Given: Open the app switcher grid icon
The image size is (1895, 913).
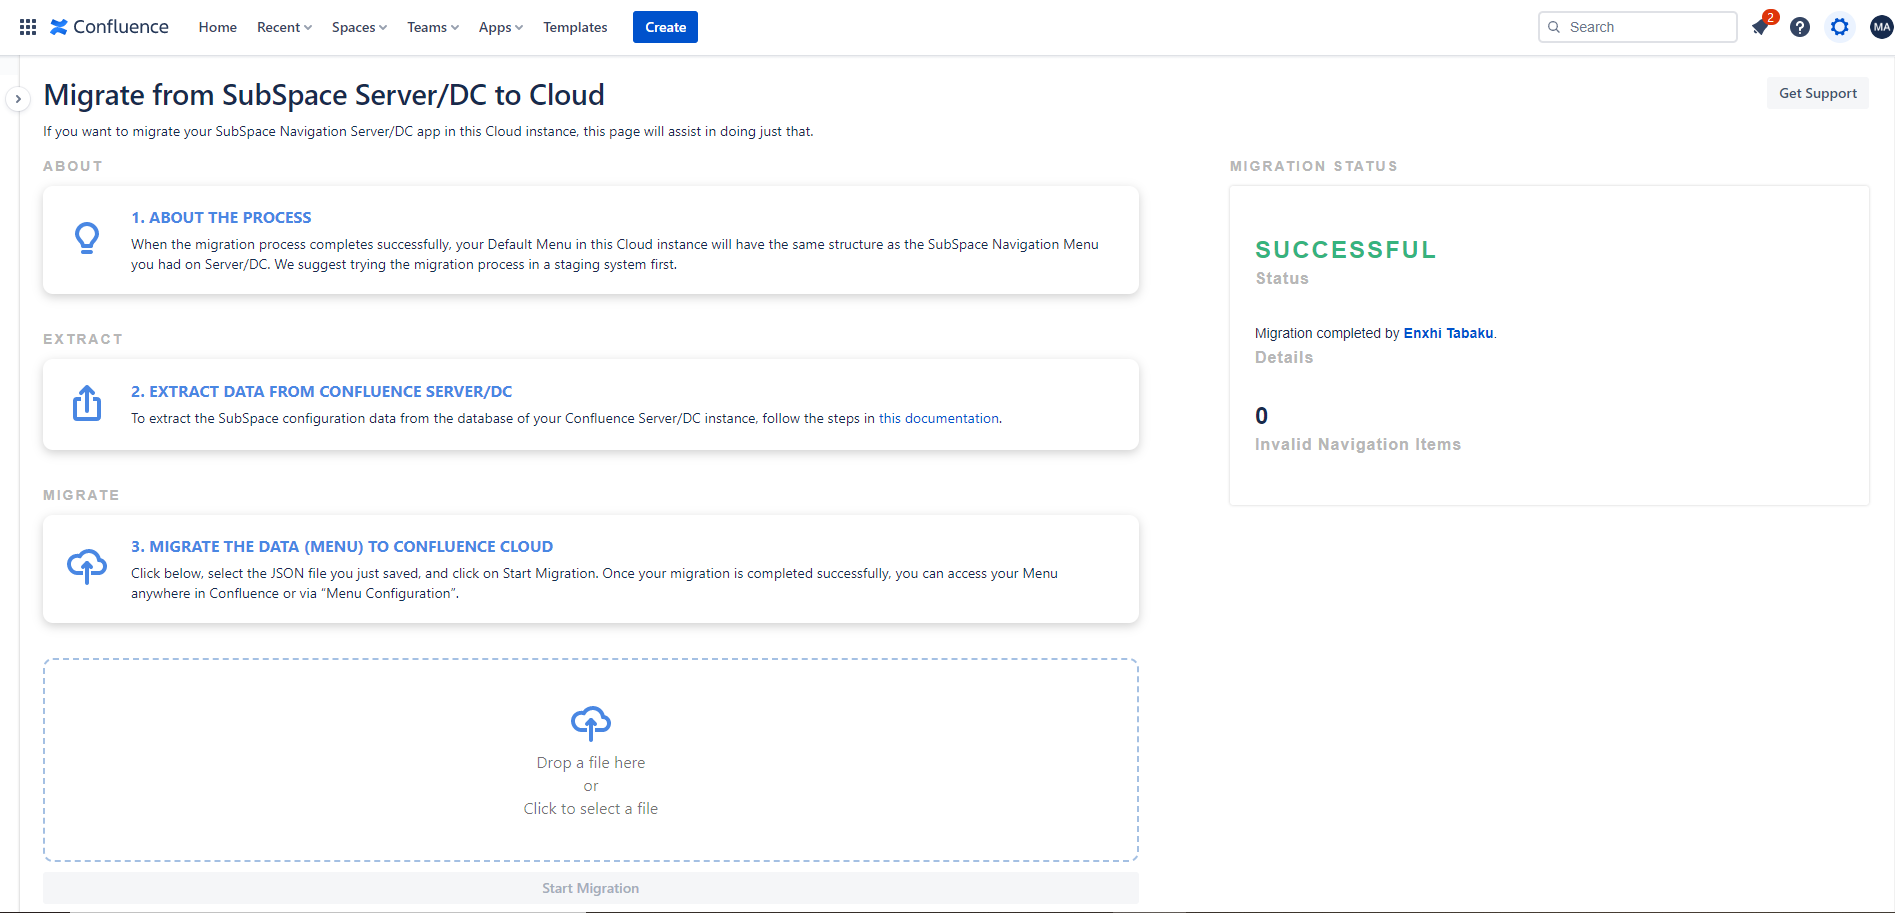Looking at the screenshot, I should click(28, 27).
